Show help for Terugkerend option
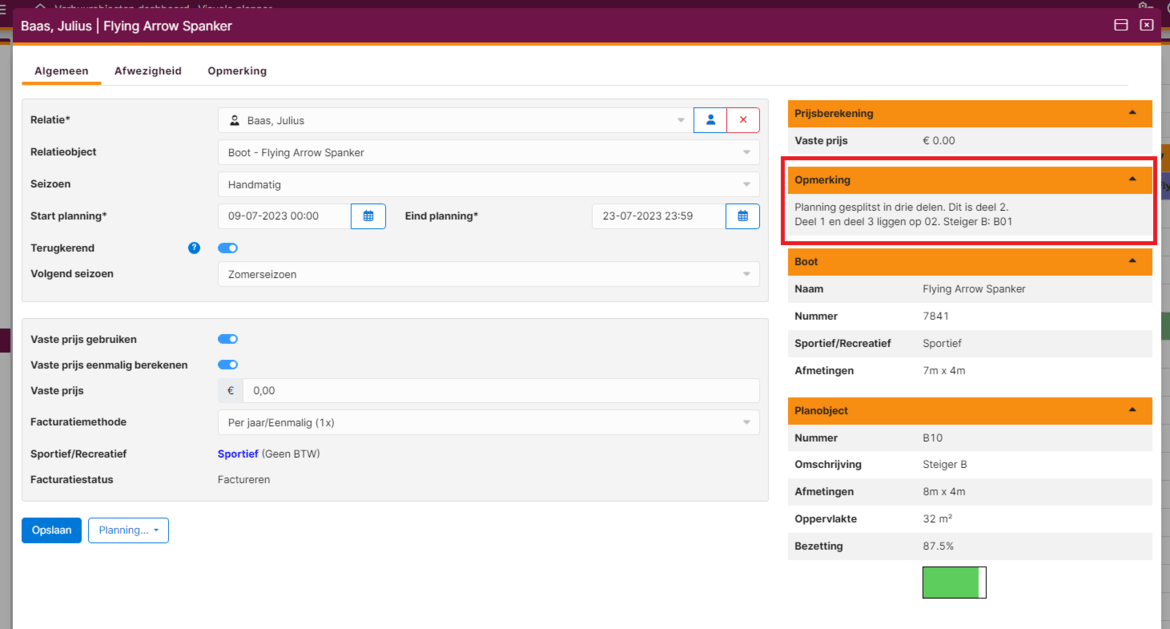1170x629 pixels. (194, 248)
